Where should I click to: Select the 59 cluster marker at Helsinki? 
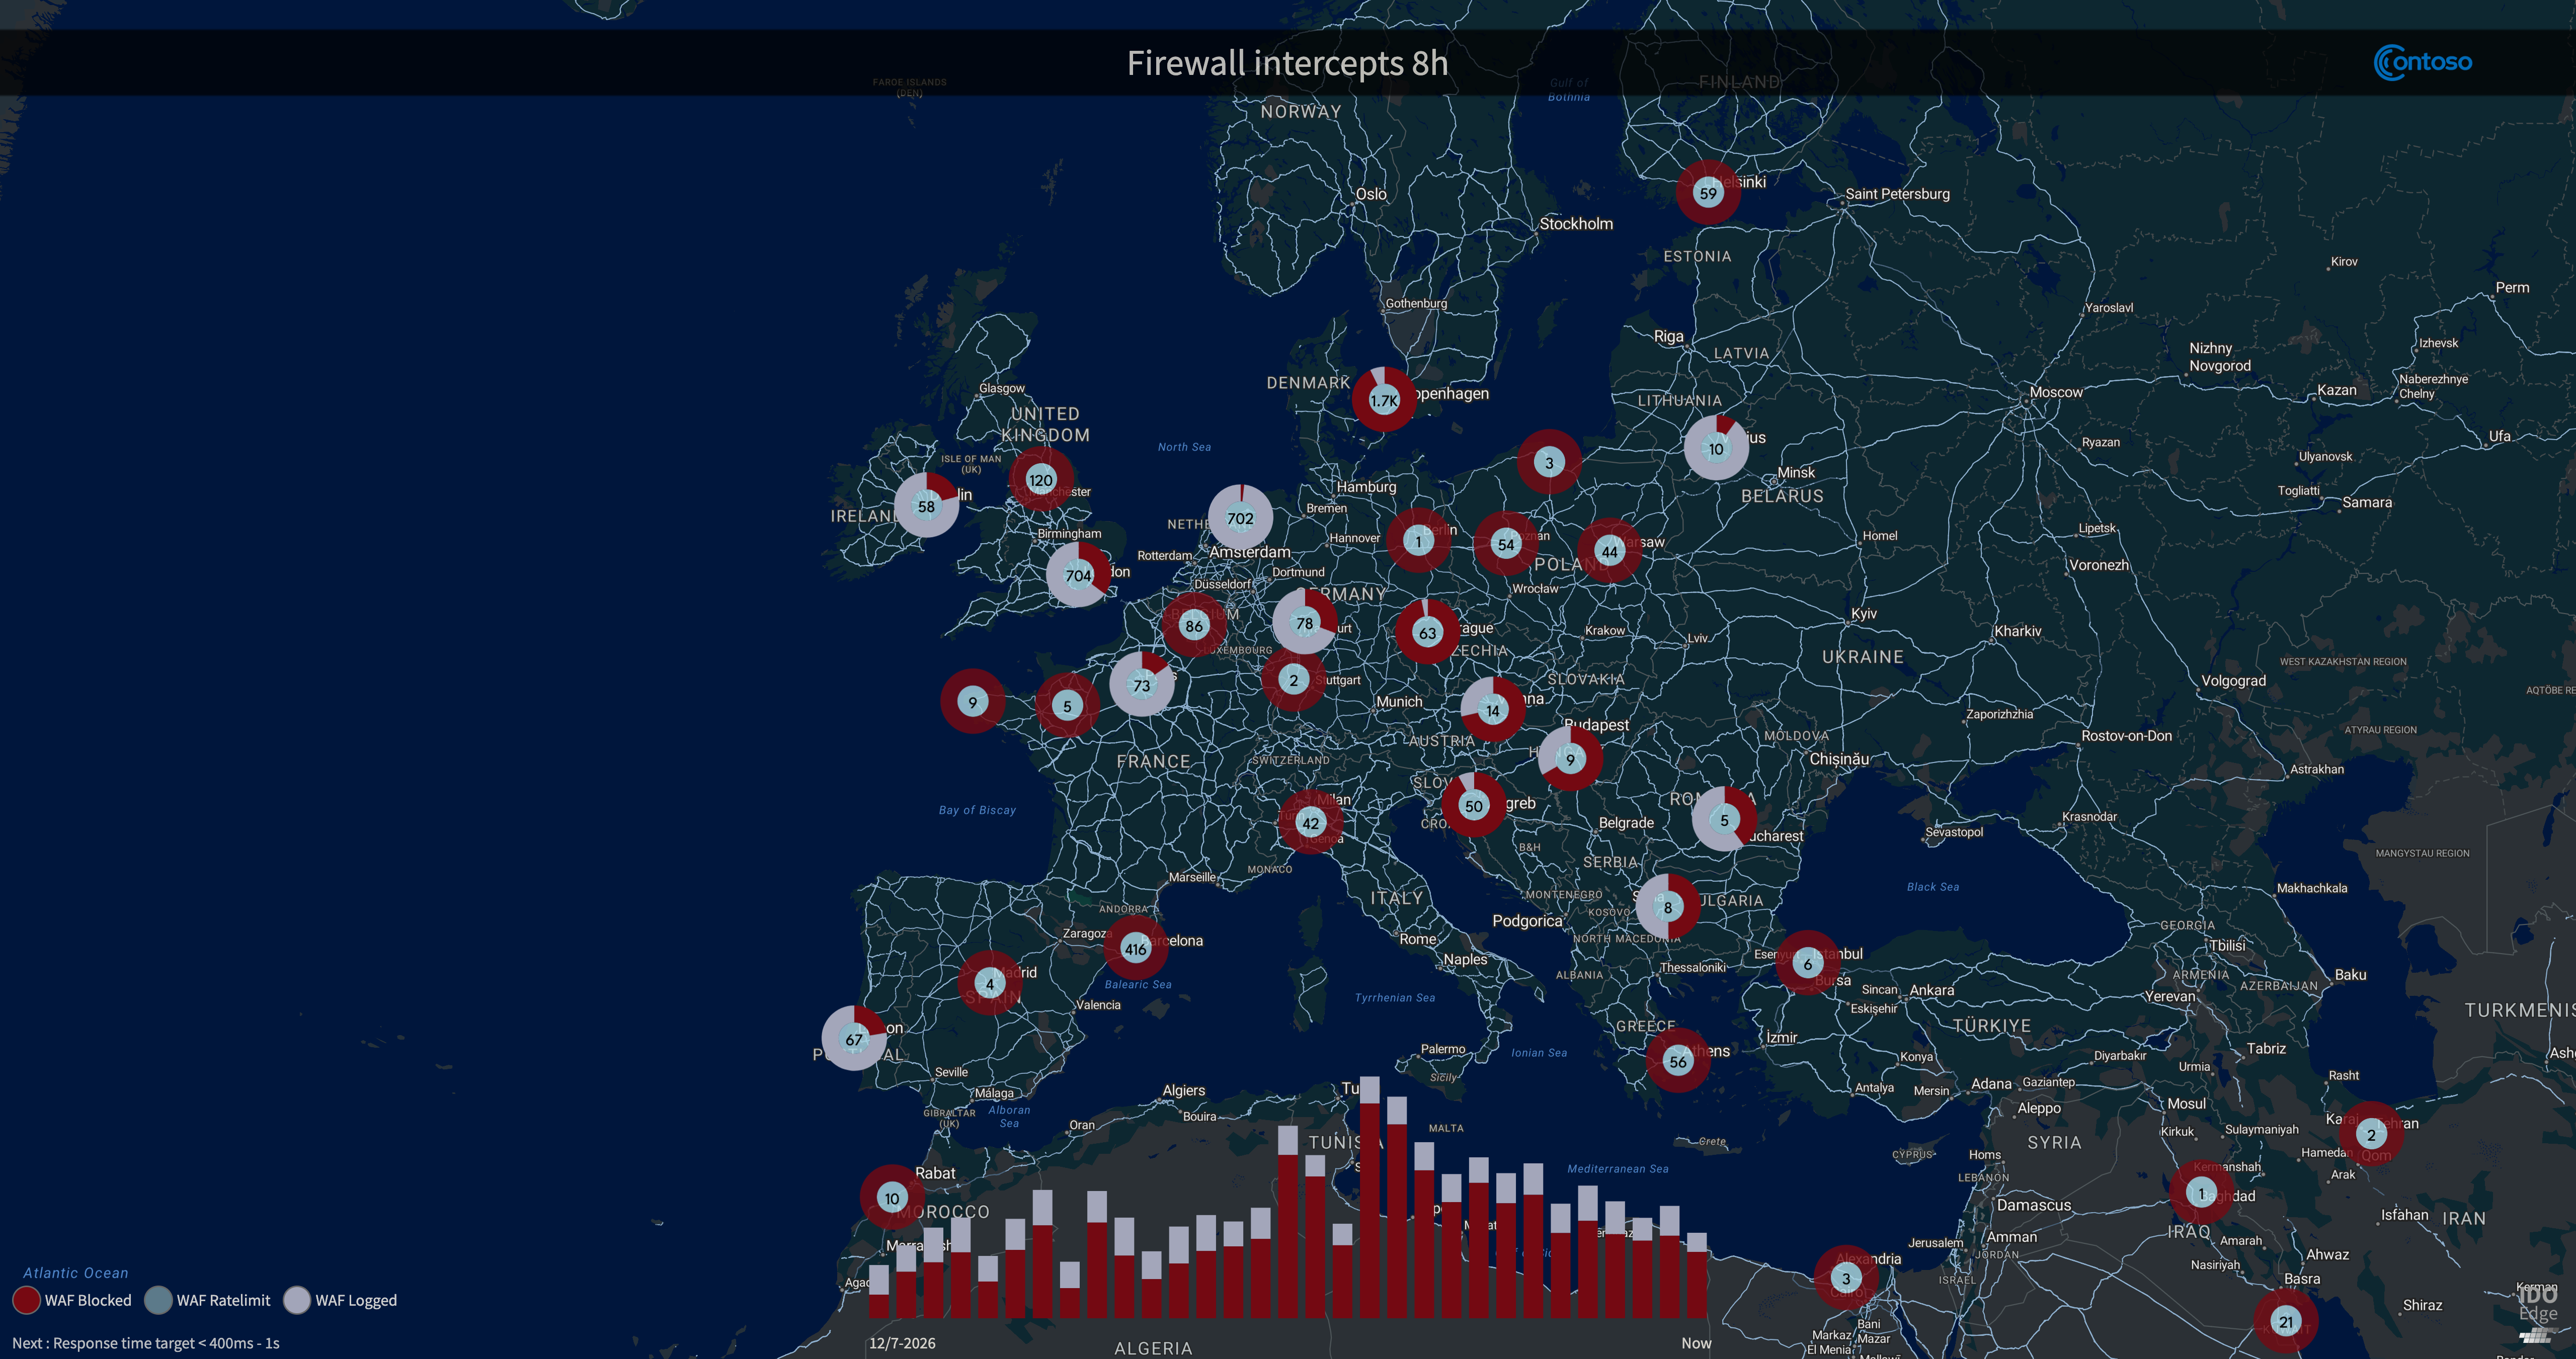[x=1708, y=193]
